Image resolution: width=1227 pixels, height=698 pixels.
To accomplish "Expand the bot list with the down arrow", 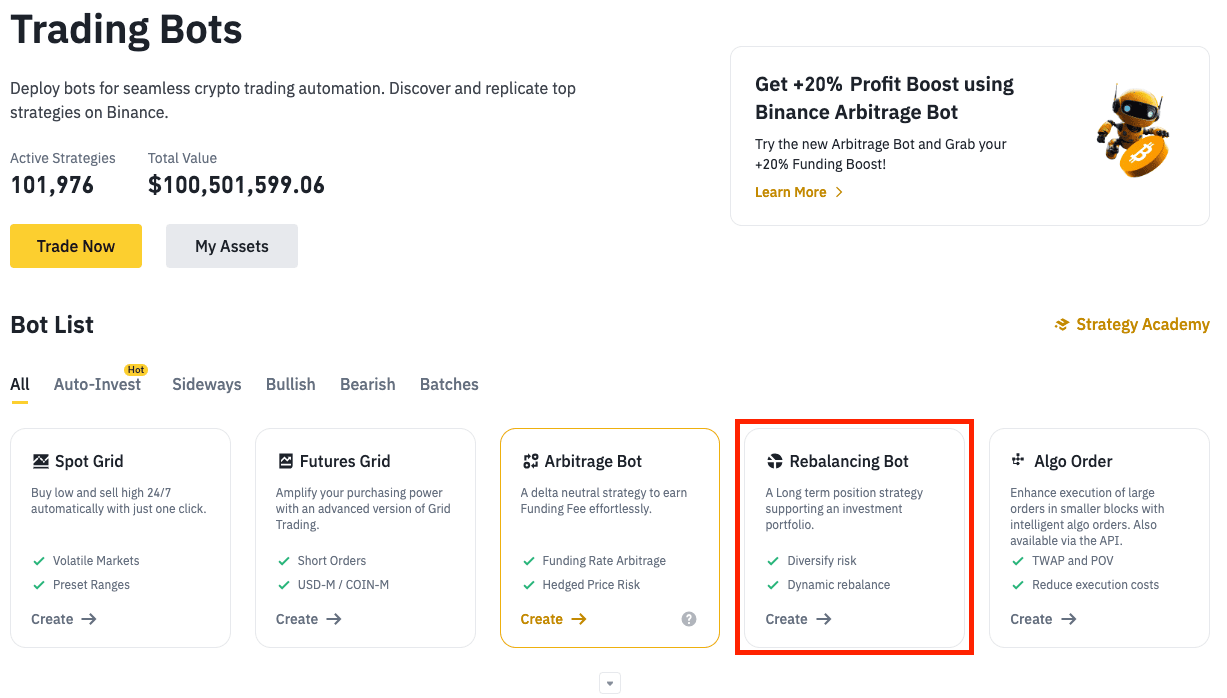I will [x=610, y=684].
